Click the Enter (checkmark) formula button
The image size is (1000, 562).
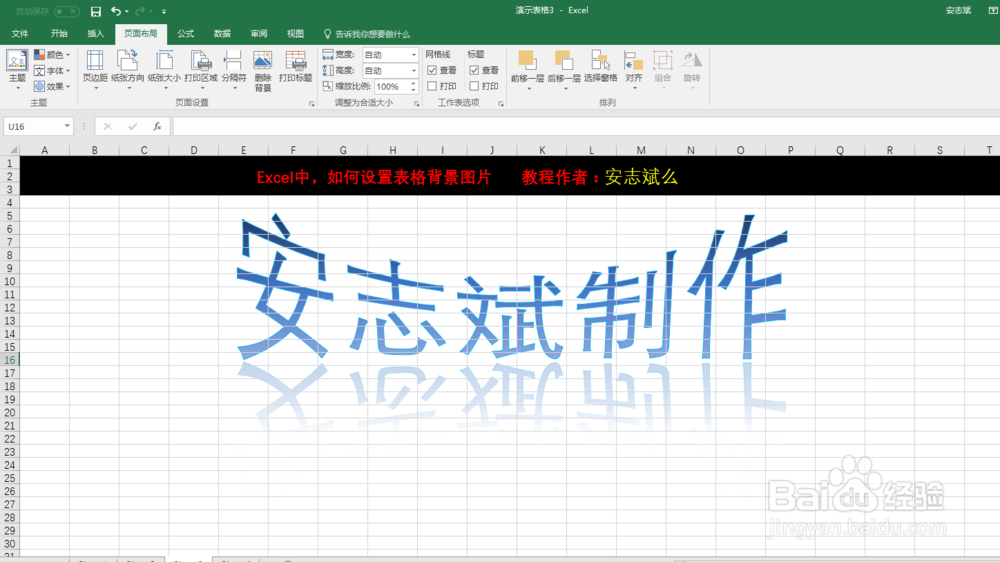[x=132, y=126]
